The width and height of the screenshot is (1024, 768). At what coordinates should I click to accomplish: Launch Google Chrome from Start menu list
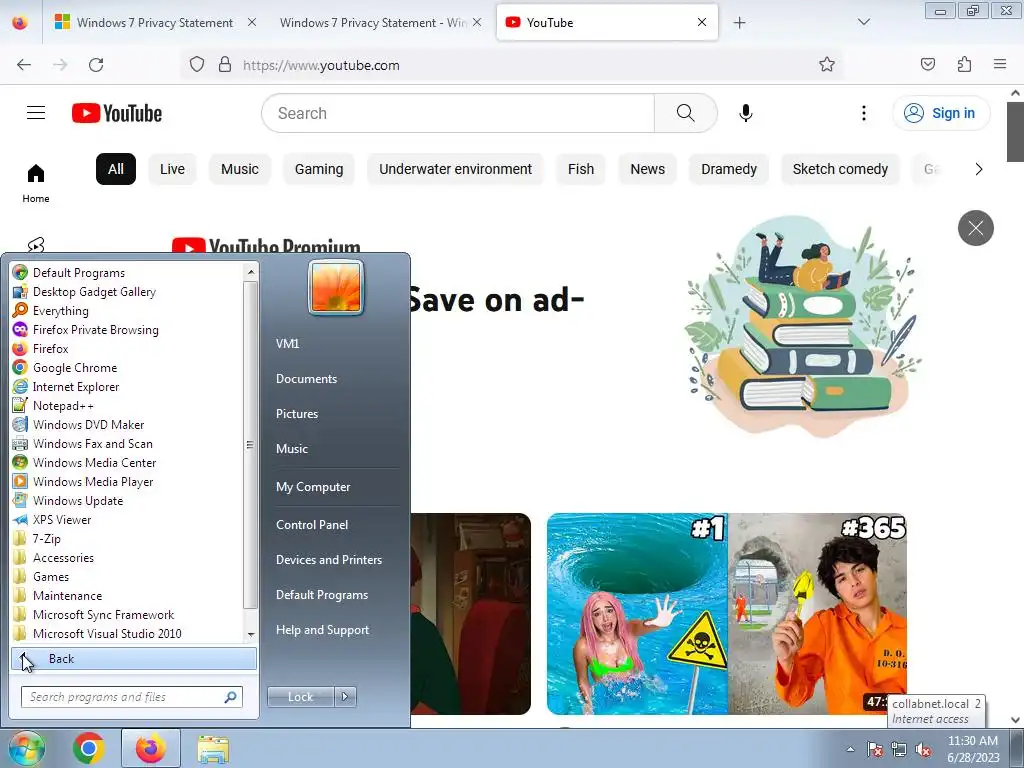(x=74, y=368)
